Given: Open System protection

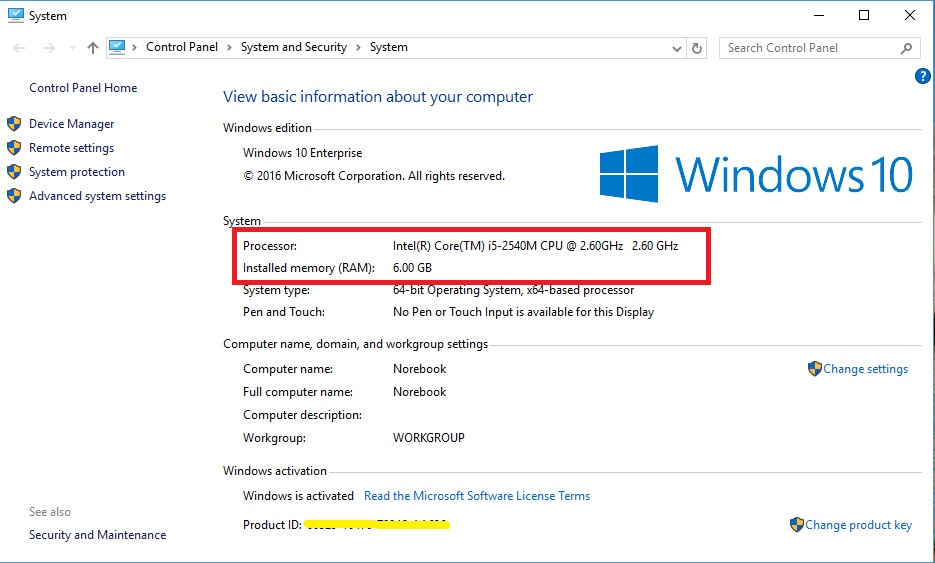Looking at the screenshot, I should click(x=77, y=172).
